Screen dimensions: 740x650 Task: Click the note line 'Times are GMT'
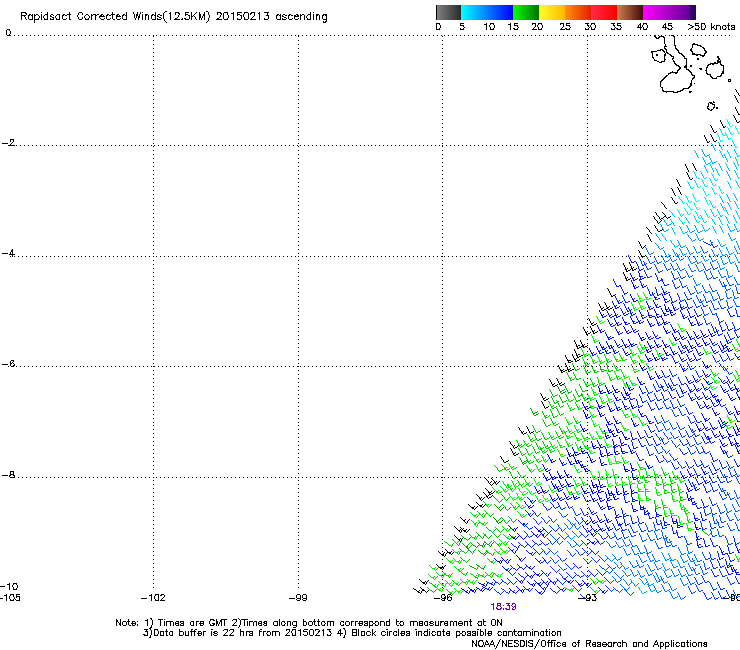click(193, 623)
